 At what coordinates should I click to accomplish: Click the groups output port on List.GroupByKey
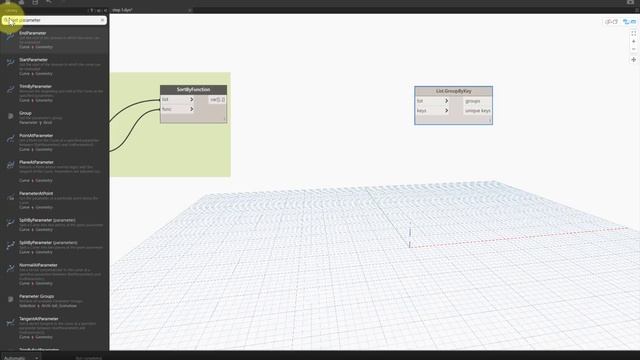(x=477, y=101)
